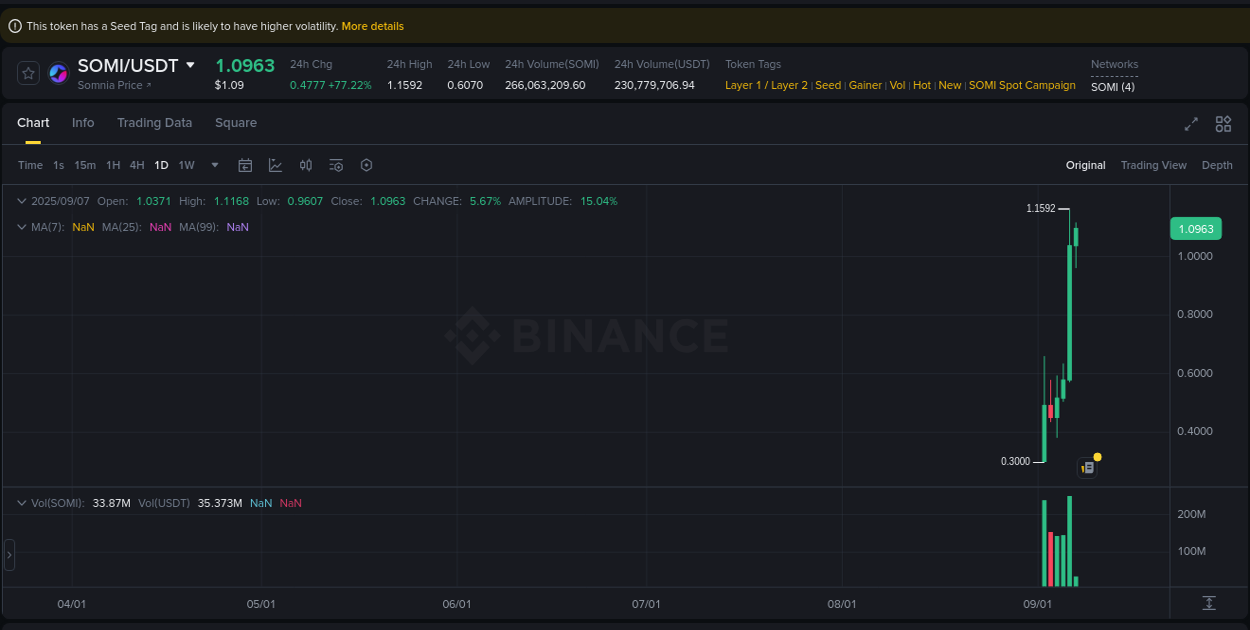Collapse the moving averages row chevron
This screenshot has height=630, width=1250.
pyautogui.click(x=21, y=227)
